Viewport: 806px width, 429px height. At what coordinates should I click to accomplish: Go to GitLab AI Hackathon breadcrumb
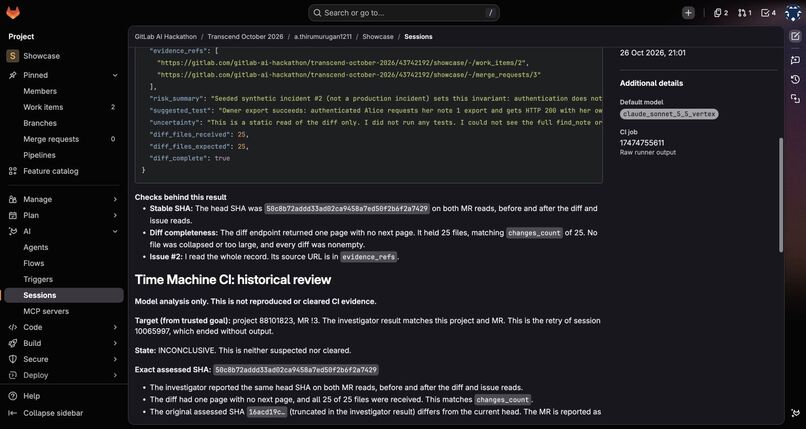click(x=166, y=36)
